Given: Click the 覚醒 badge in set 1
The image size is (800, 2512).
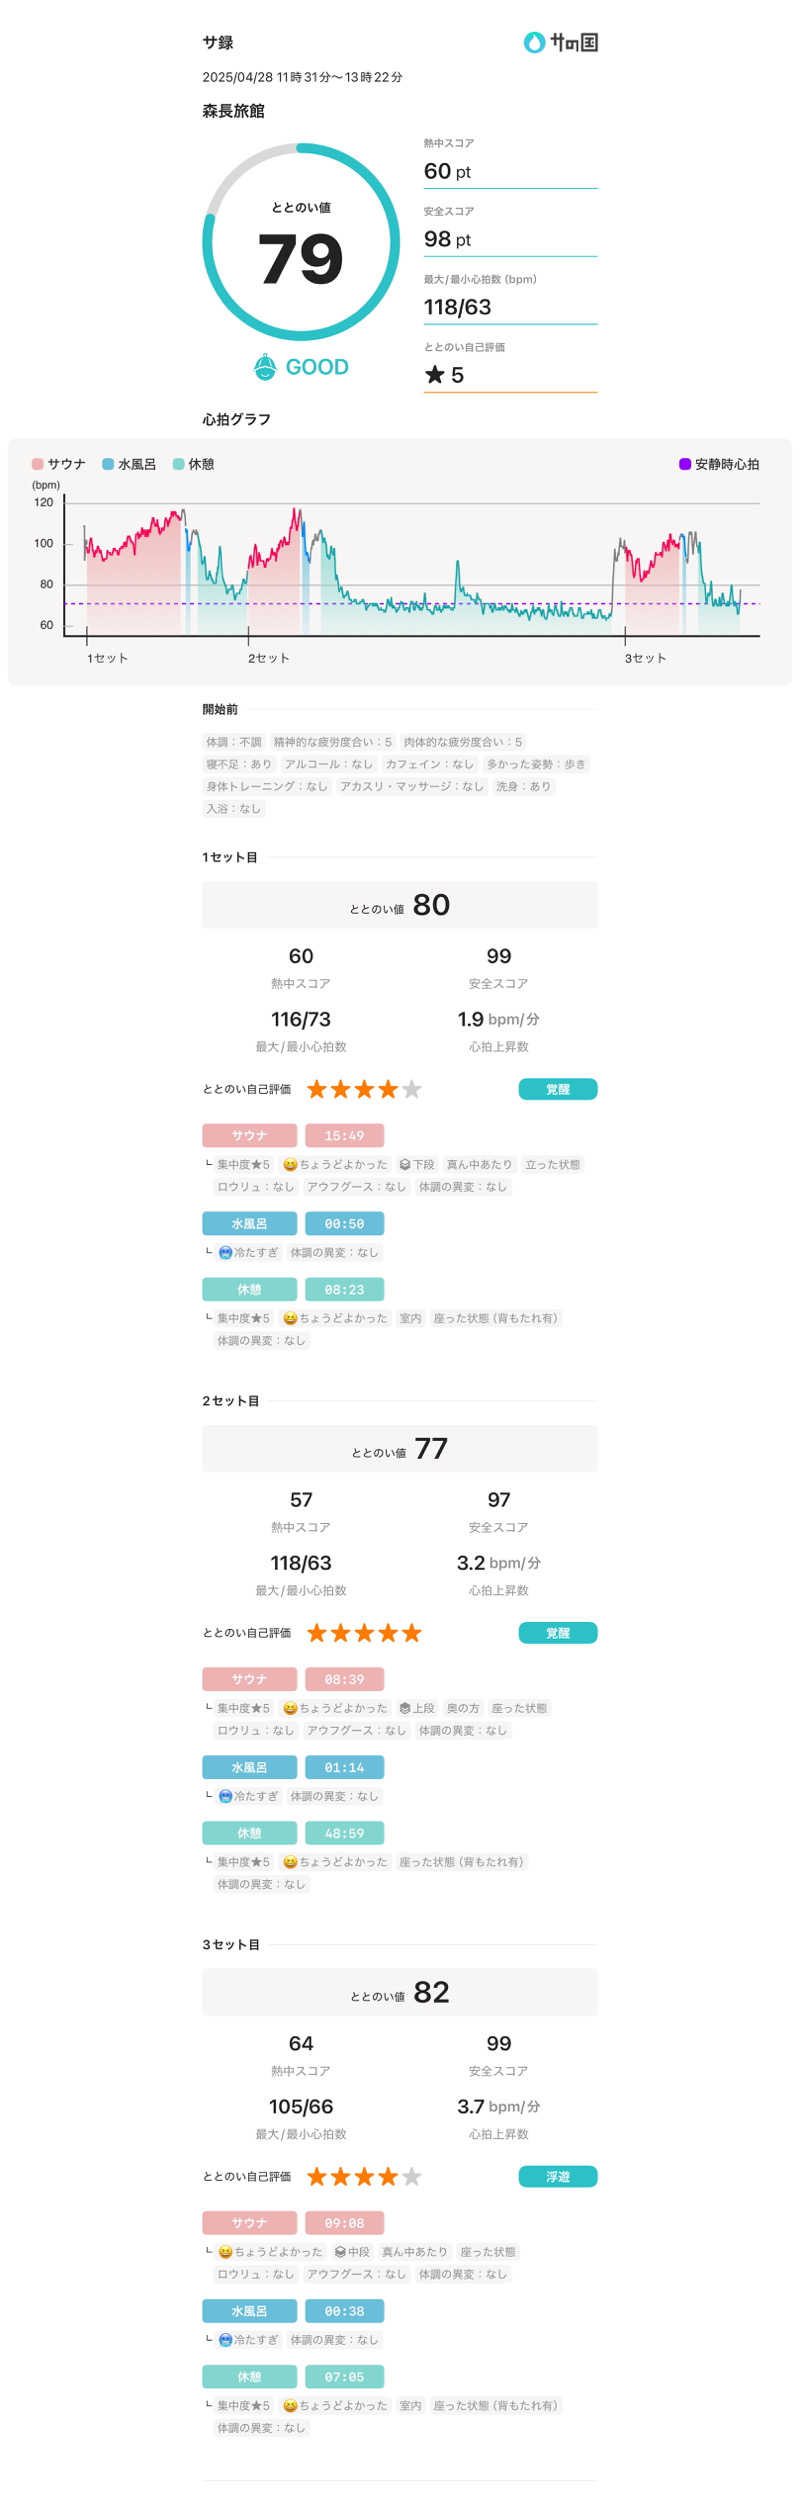Looking at the screenshot, I should tap(557, 1089).
